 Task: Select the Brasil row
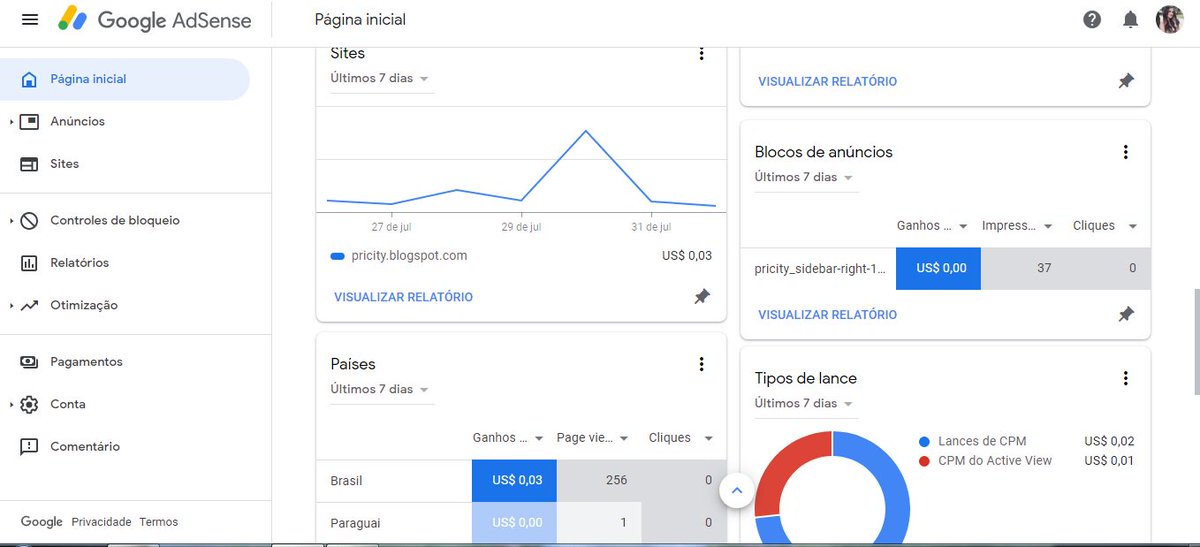521,480
